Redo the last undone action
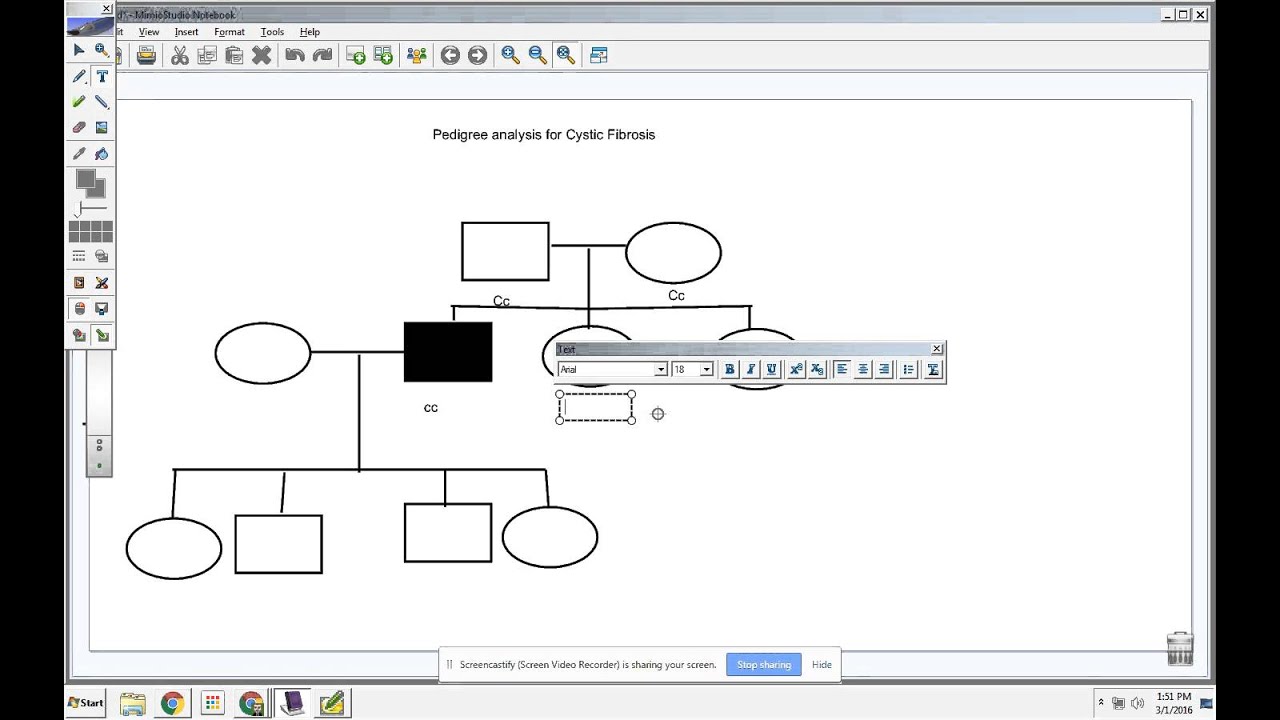The width and height of the screenshot is (1280, 720). 322,55
